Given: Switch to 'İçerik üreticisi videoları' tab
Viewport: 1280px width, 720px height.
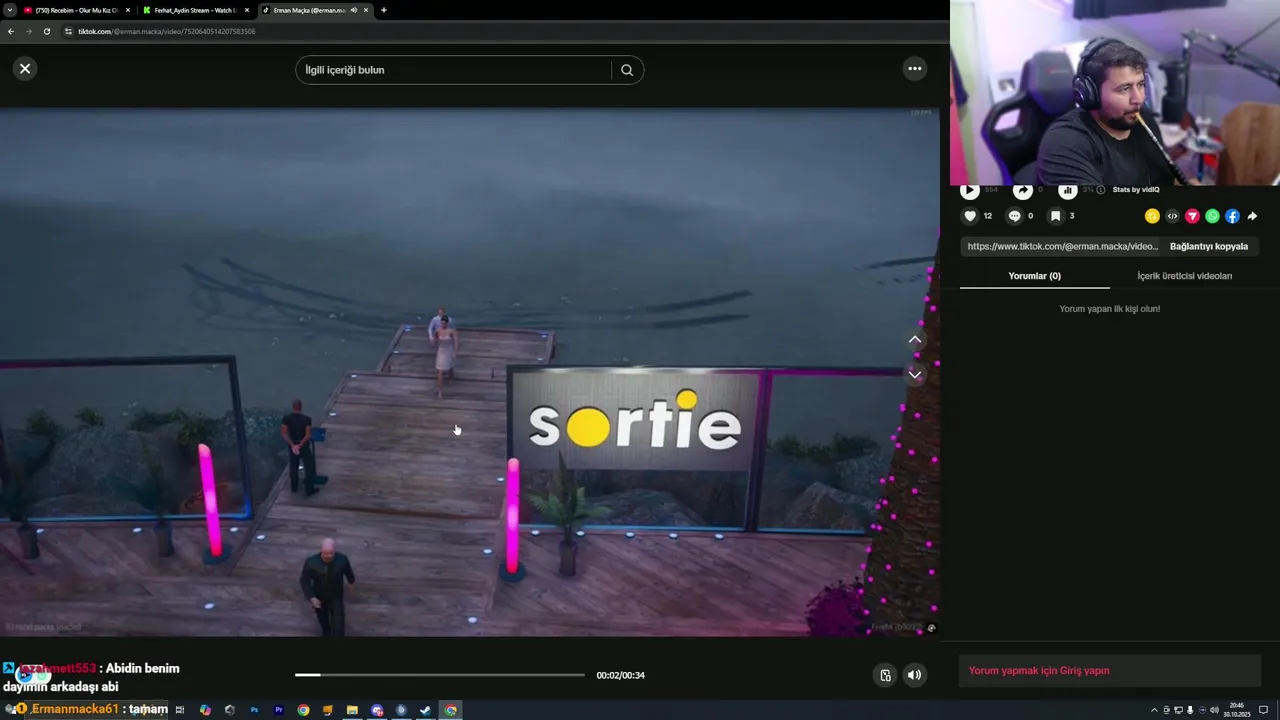Looking at the screenshot, I should click(1184, 276).
